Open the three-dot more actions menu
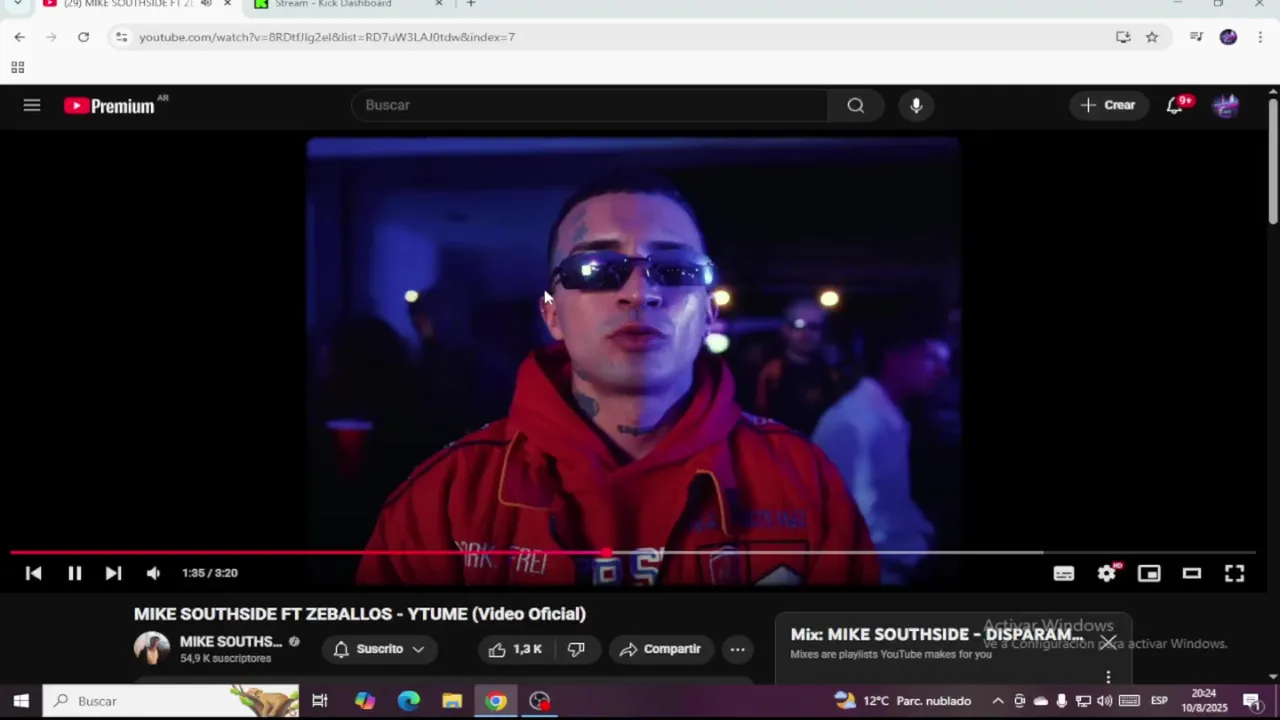Viewport: 1280px width, 720px height. click(737, 649)
